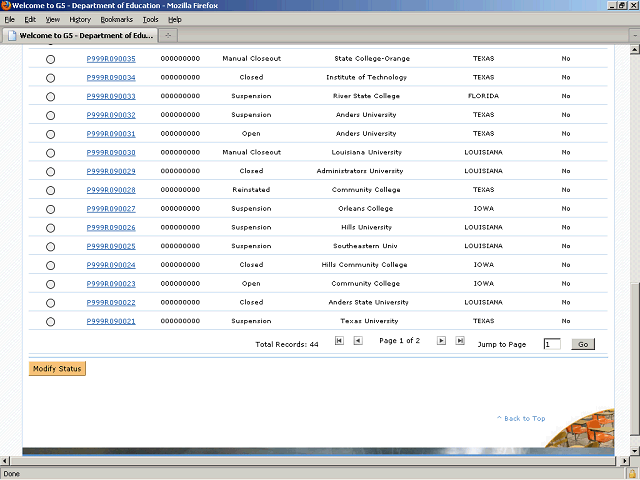Viewport: 640px width, 480px height.
Task: Open the View menu
Action: [x=52, y=20]
